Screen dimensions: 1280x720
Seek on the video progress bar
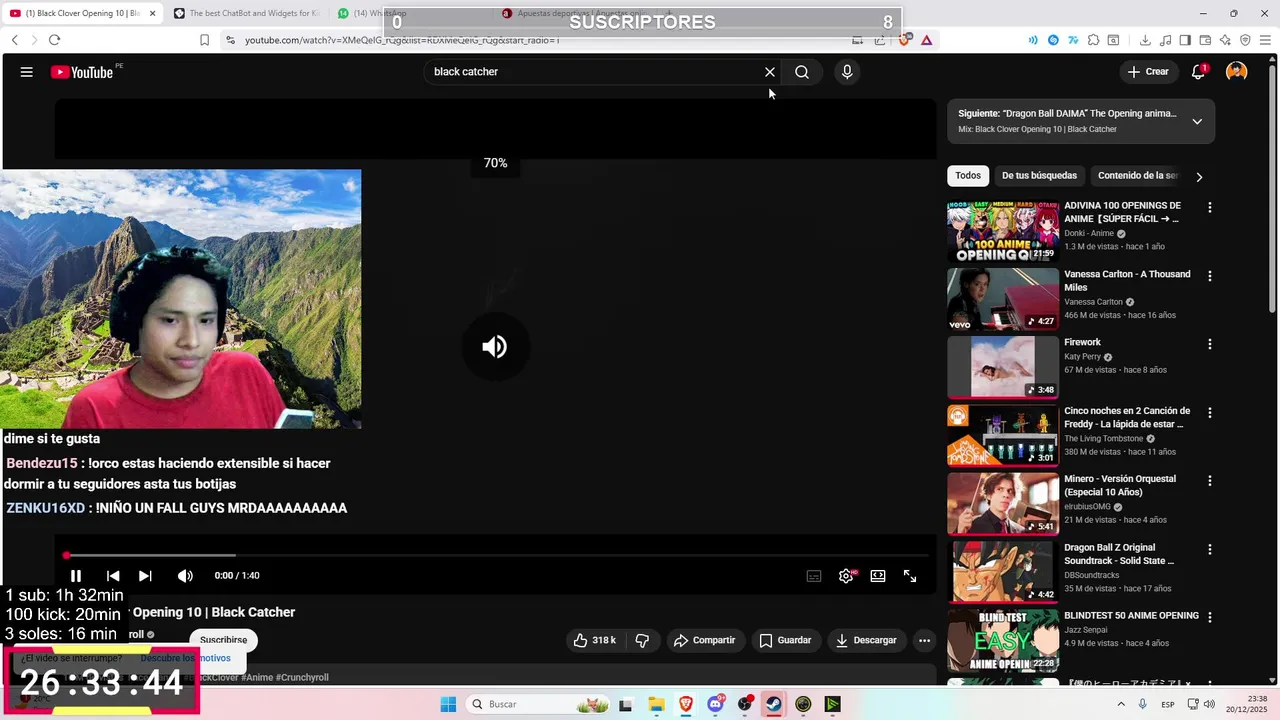[495, 555]
